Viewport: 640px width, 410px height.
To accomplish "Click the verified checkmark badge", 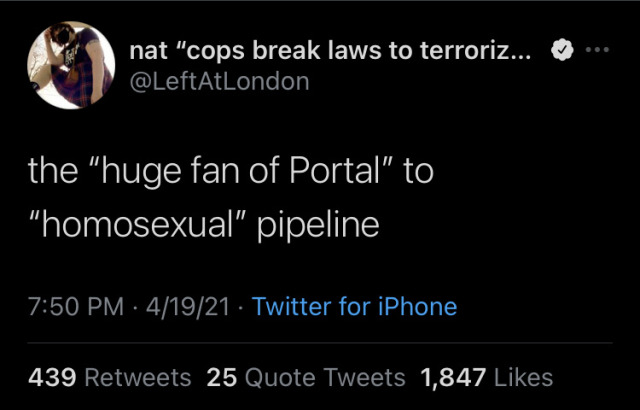I will pos(563,51).
